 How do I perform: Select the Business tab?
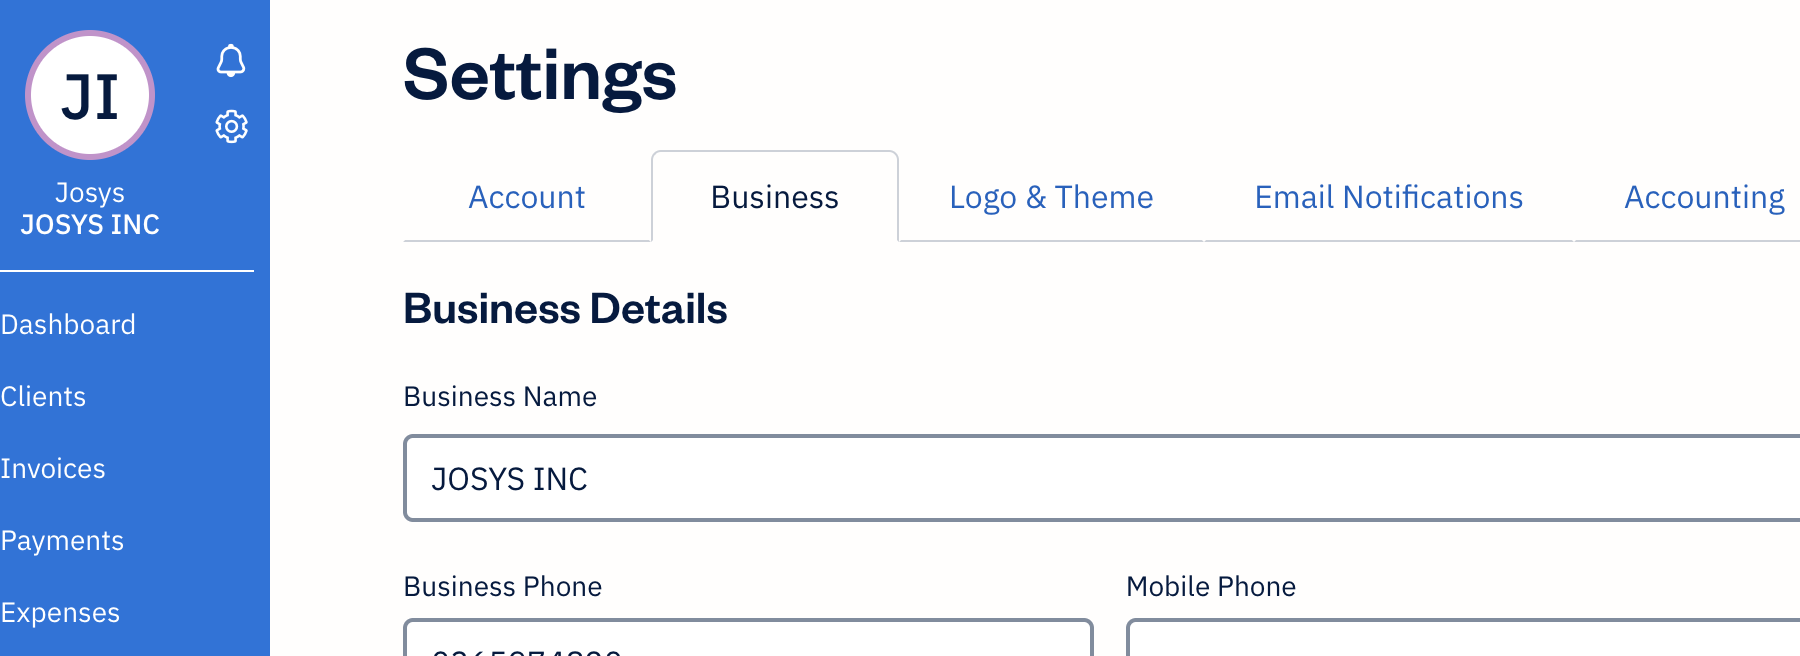(775, 197)
